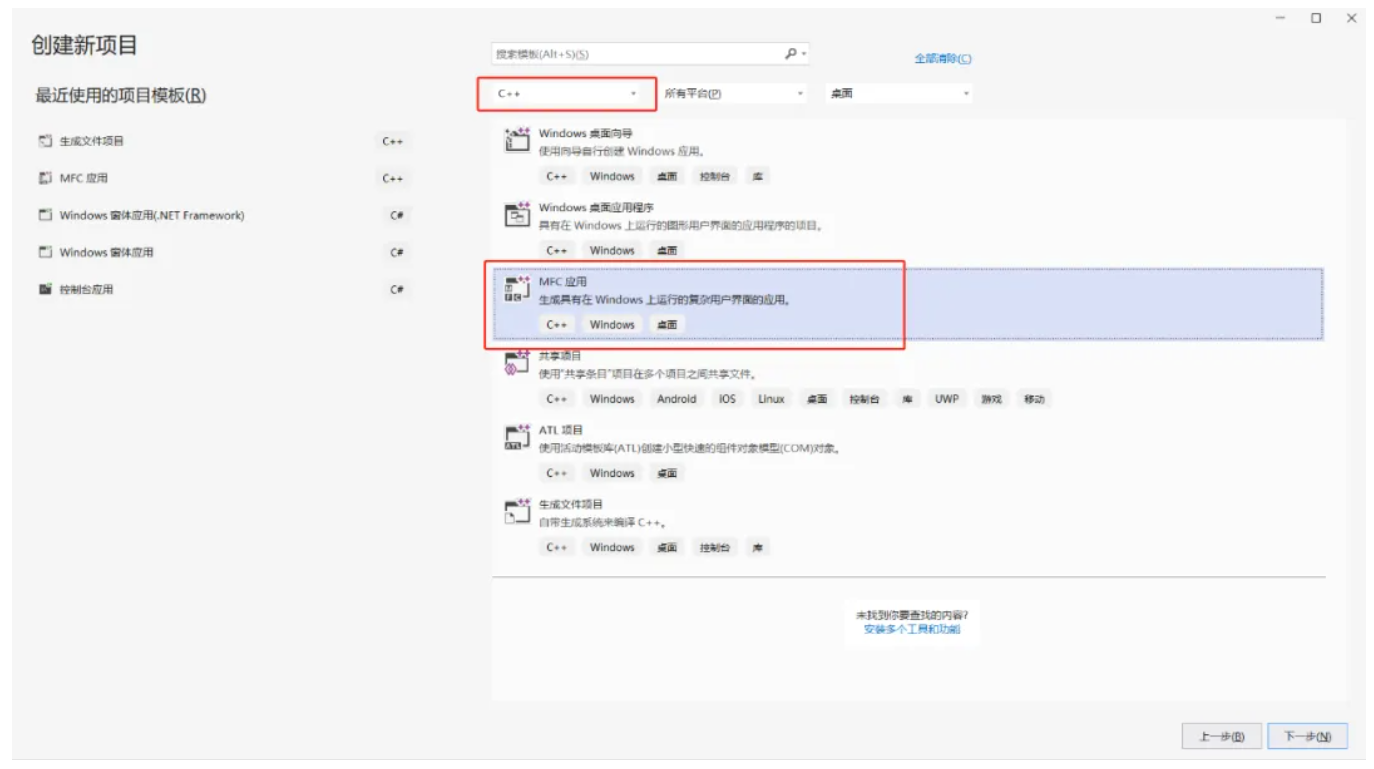Pick recent template 生成文件项目 name

pyautogui.click(x=92, y=141)
